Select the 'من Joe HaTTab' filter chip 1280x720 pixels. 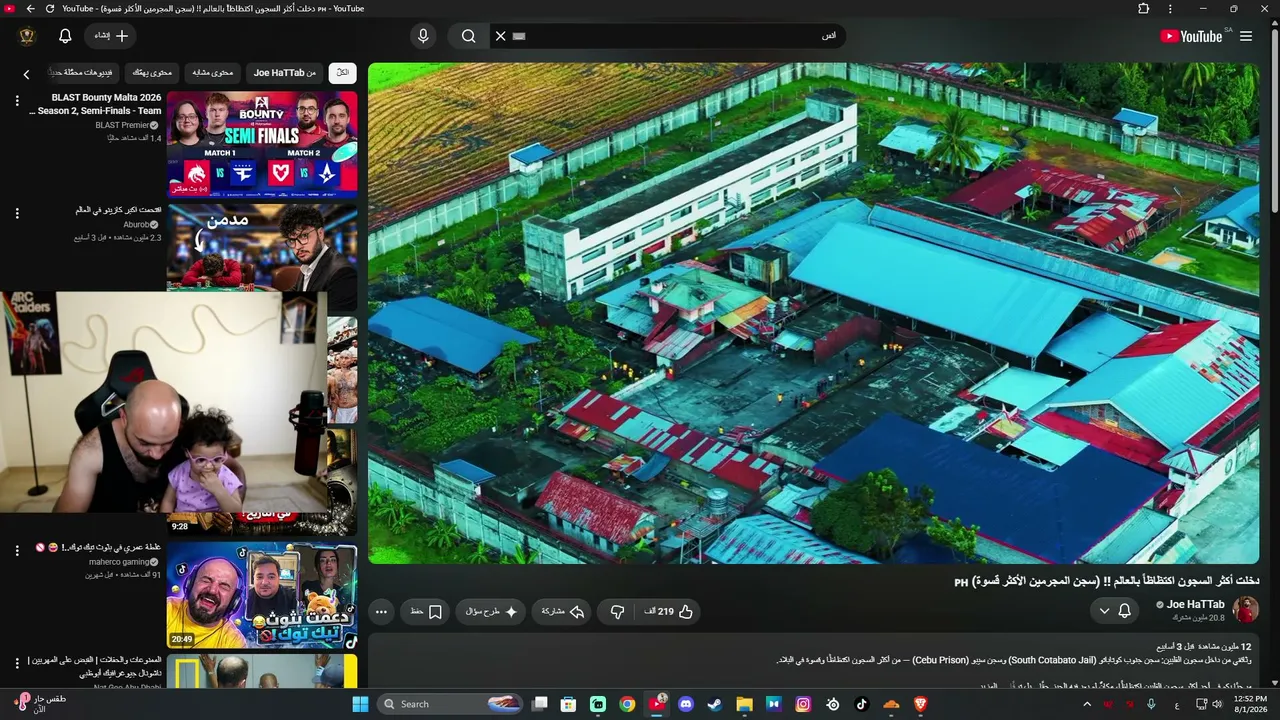[285, 73]
